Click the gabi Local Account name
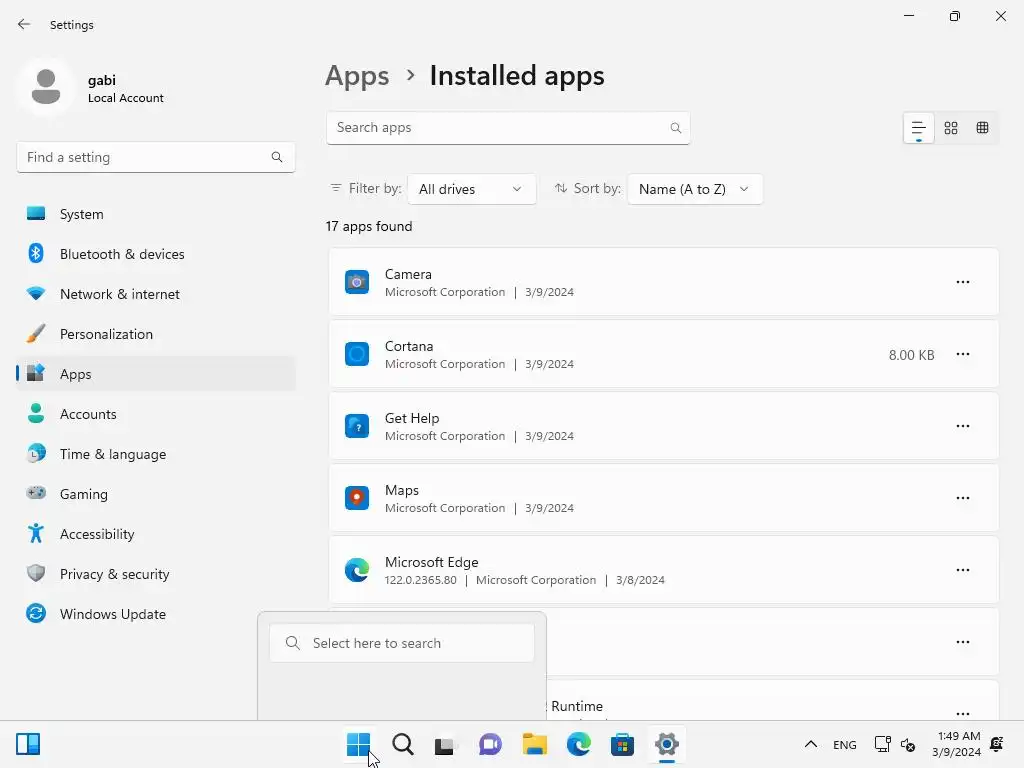 click(125, 88)
